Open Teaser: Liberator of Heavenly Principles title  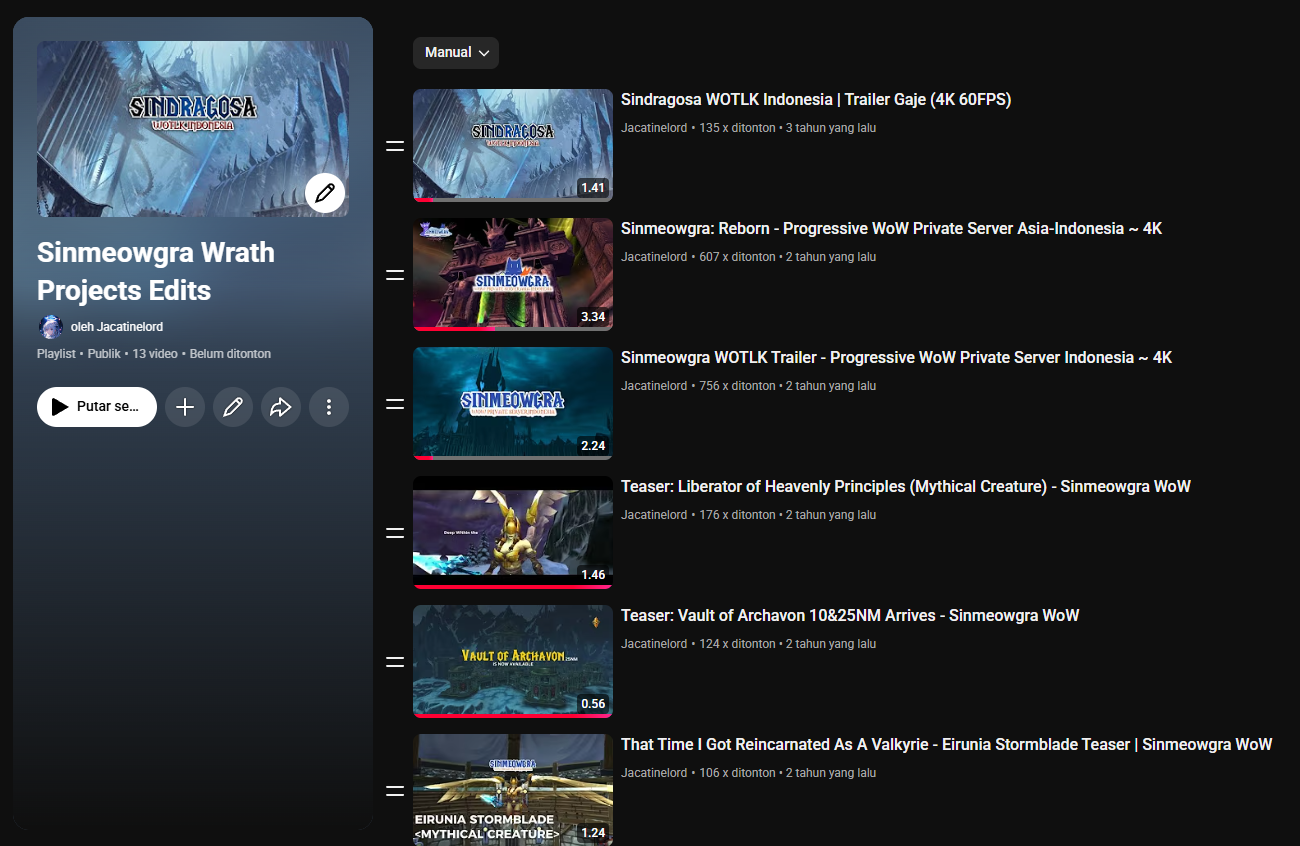click(906, 487)
